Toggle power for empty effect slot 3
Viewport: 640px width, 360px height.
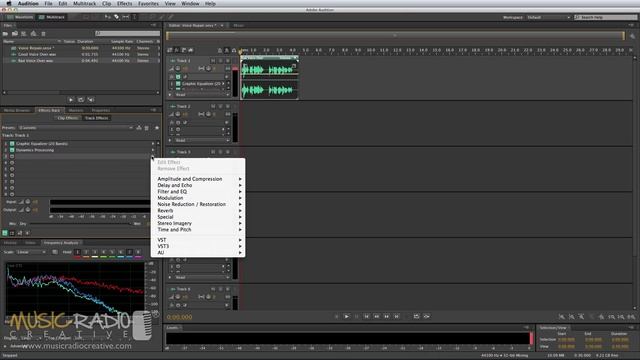[12, 156]
